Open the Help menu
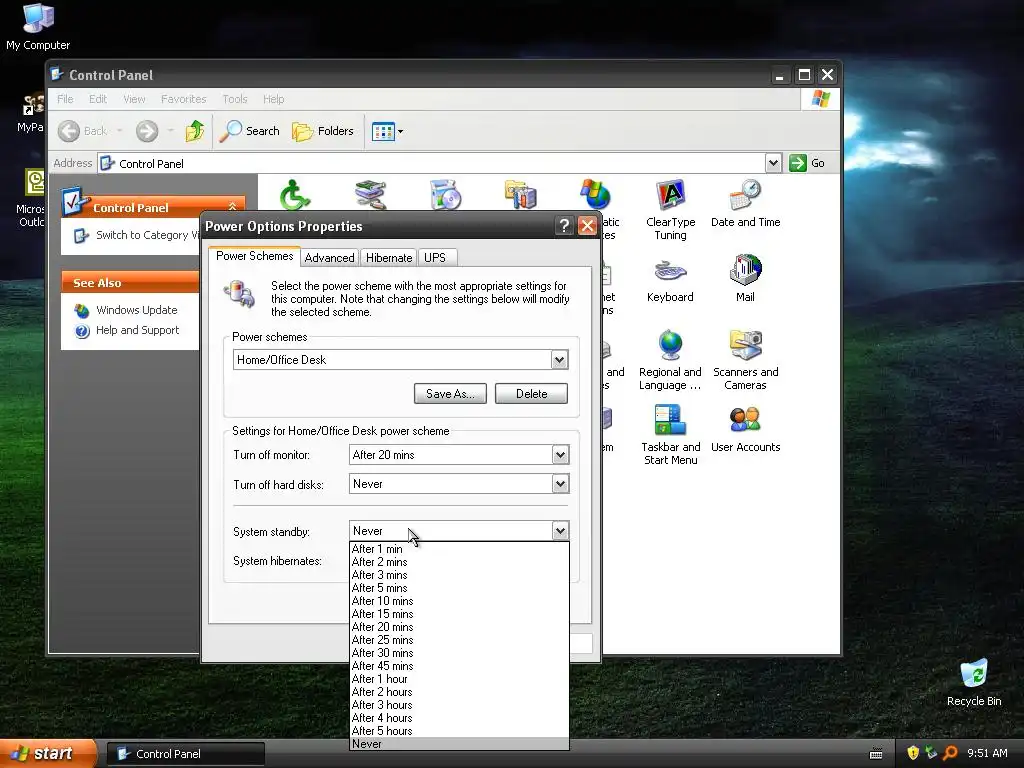Screen dimensions: 1024x768 (x=274, y=99)
